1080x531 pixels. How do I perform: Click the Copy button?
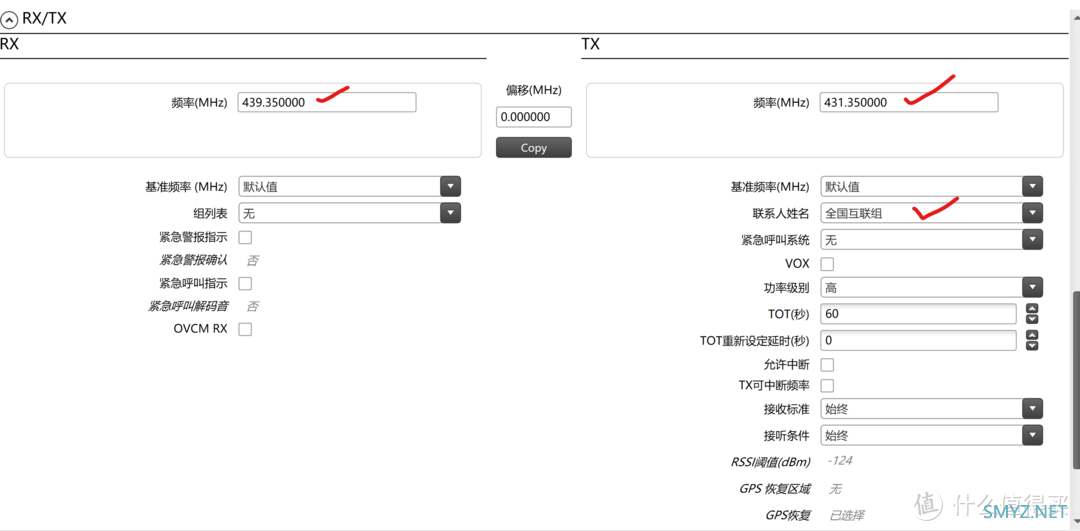point(534,147)
